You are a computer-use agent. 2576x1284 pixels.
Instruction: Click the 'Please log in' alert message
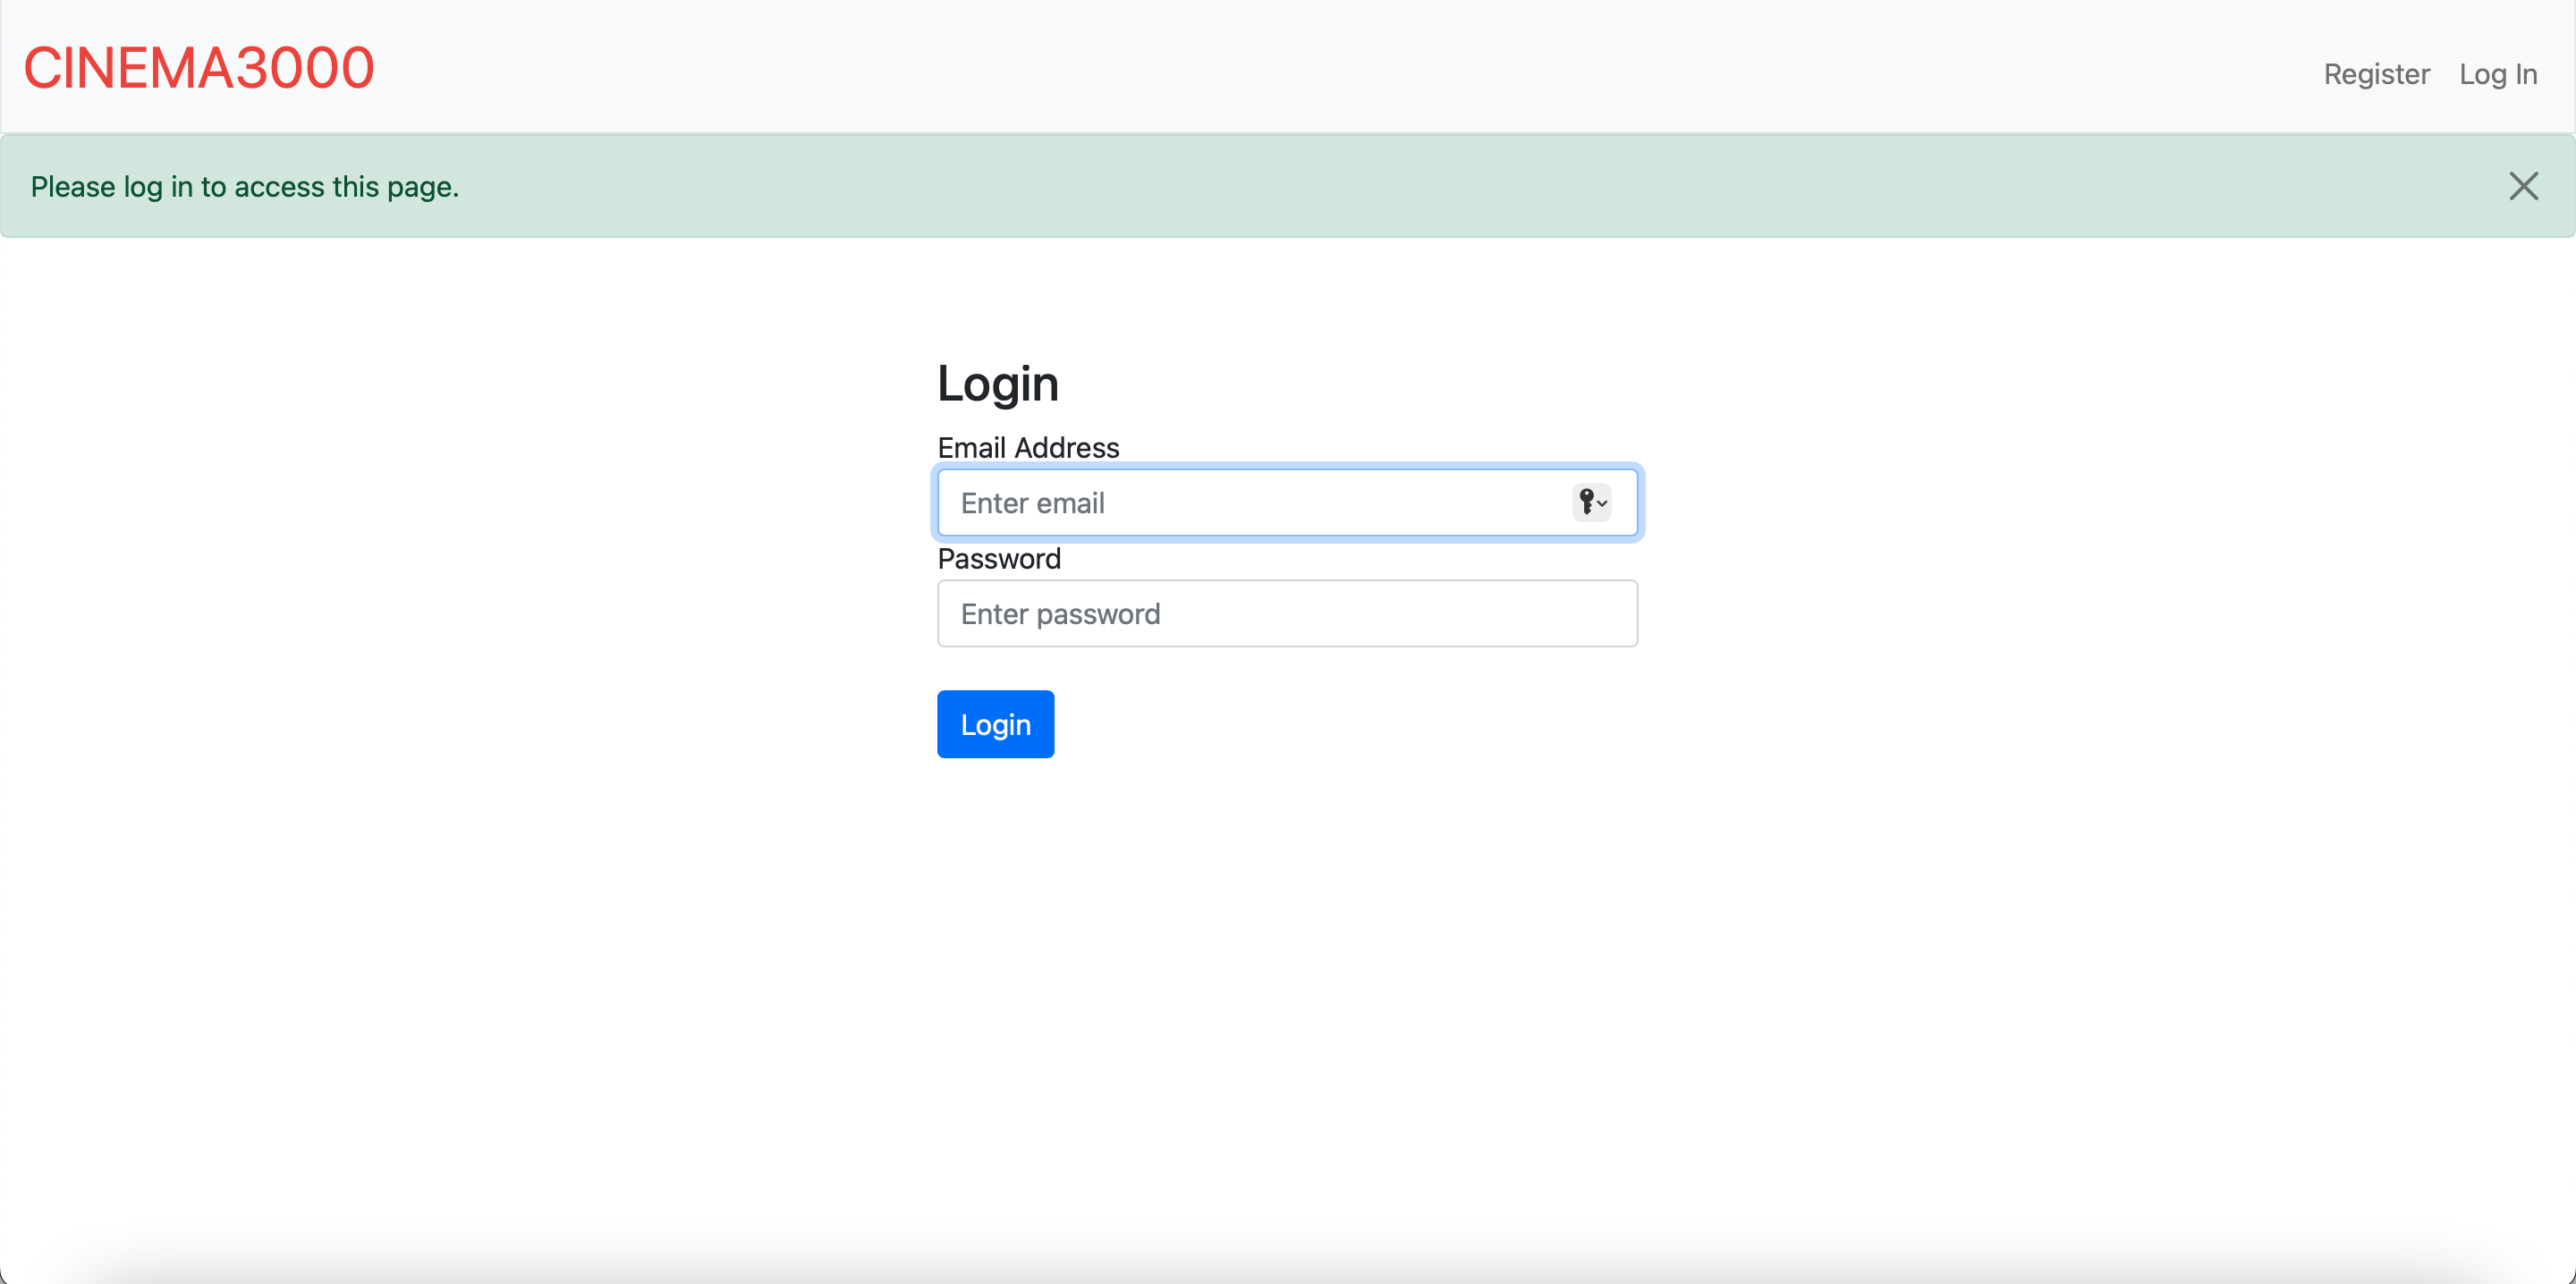tap(245, 187)
